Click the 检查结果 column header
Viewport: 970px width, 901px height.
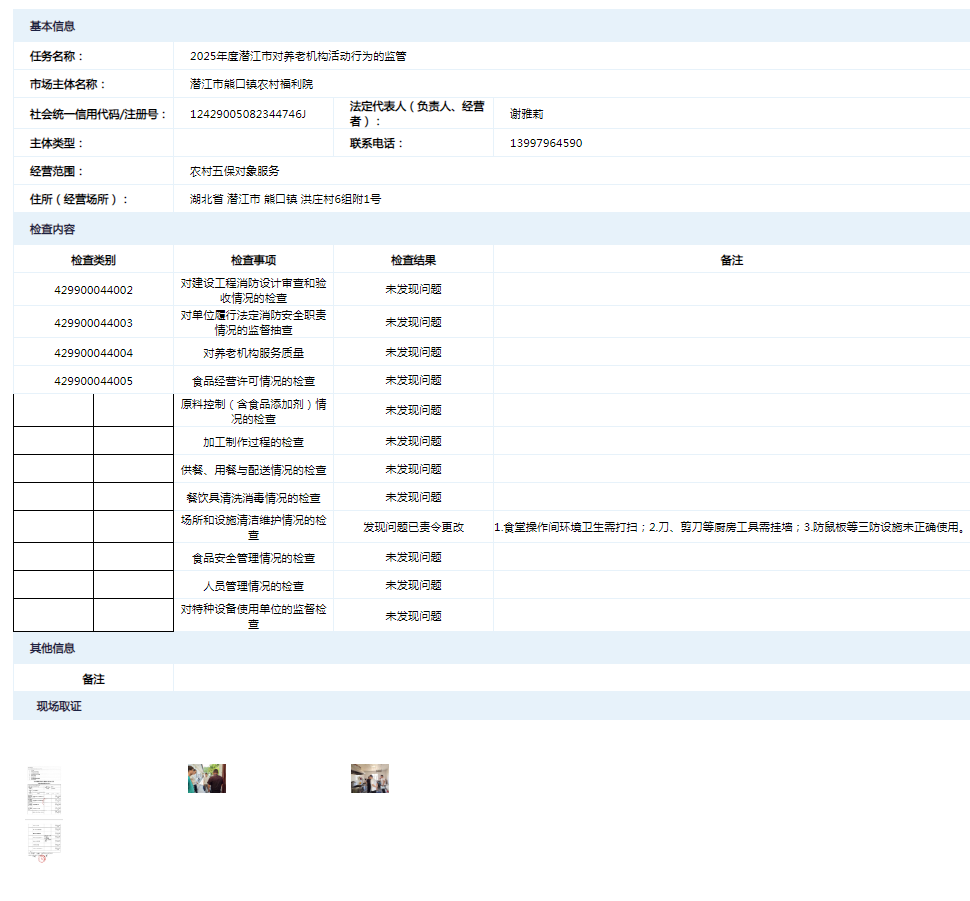click(x=413, y=260)
